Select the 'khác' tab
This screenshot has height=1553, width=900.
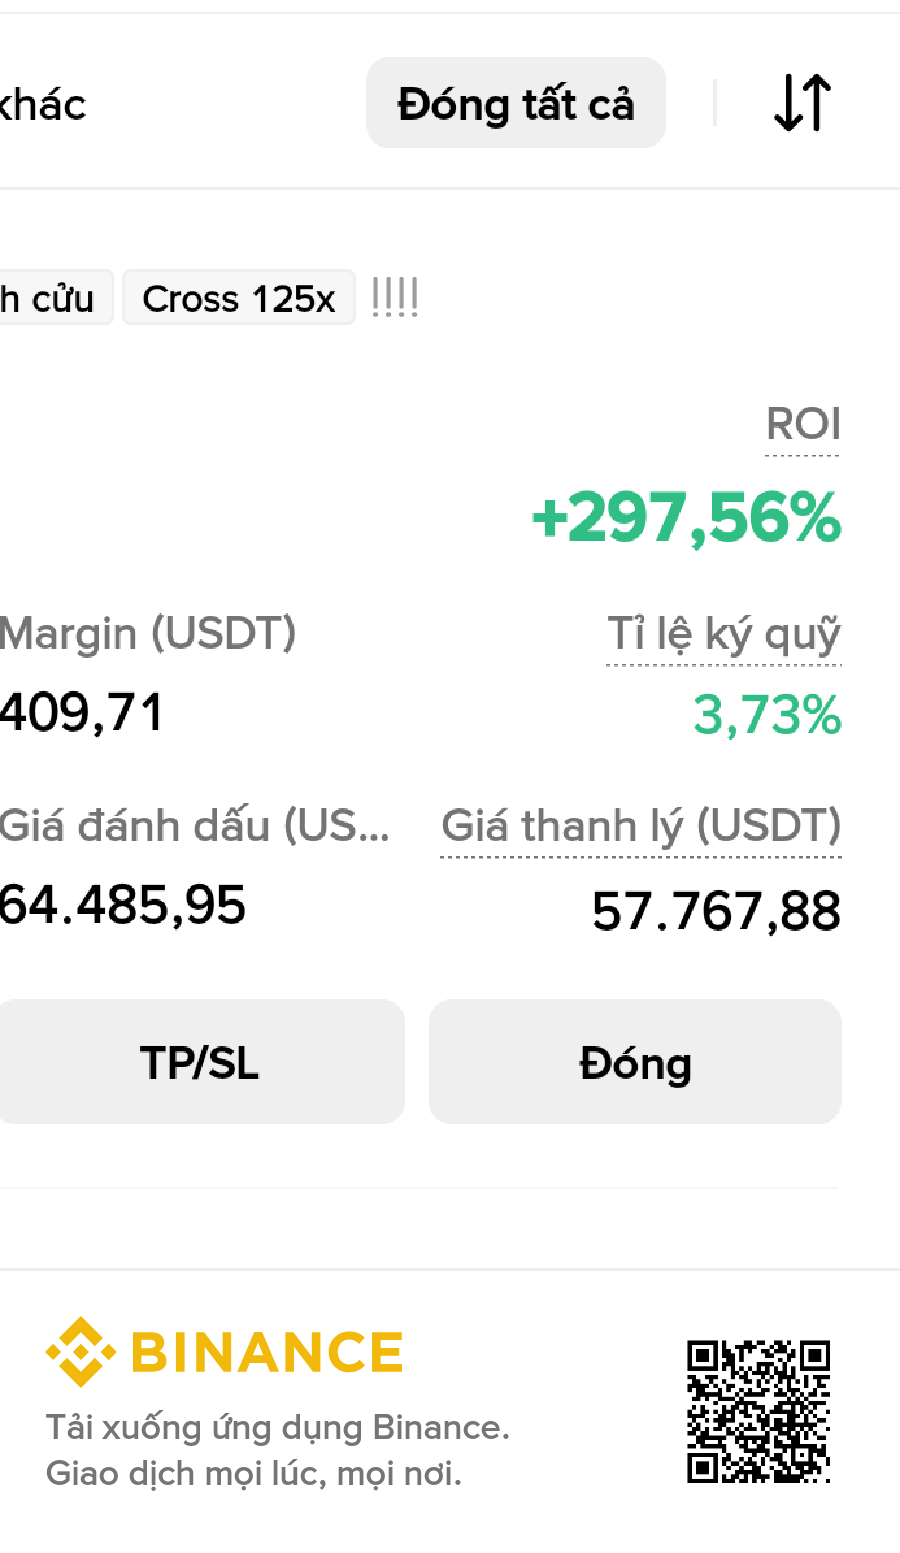43,104
